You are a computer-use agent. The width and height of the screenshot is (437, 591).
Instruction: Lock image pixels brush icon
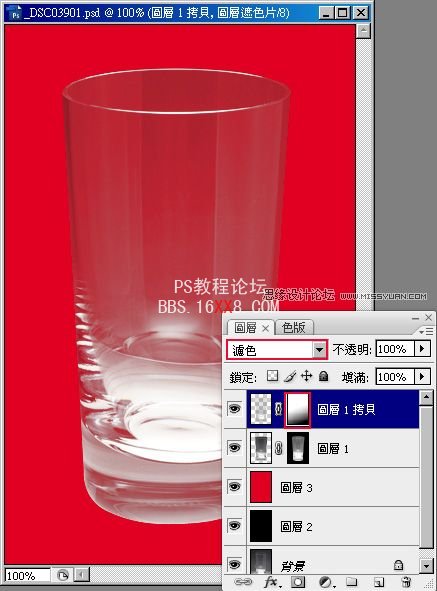coord(290,376)
